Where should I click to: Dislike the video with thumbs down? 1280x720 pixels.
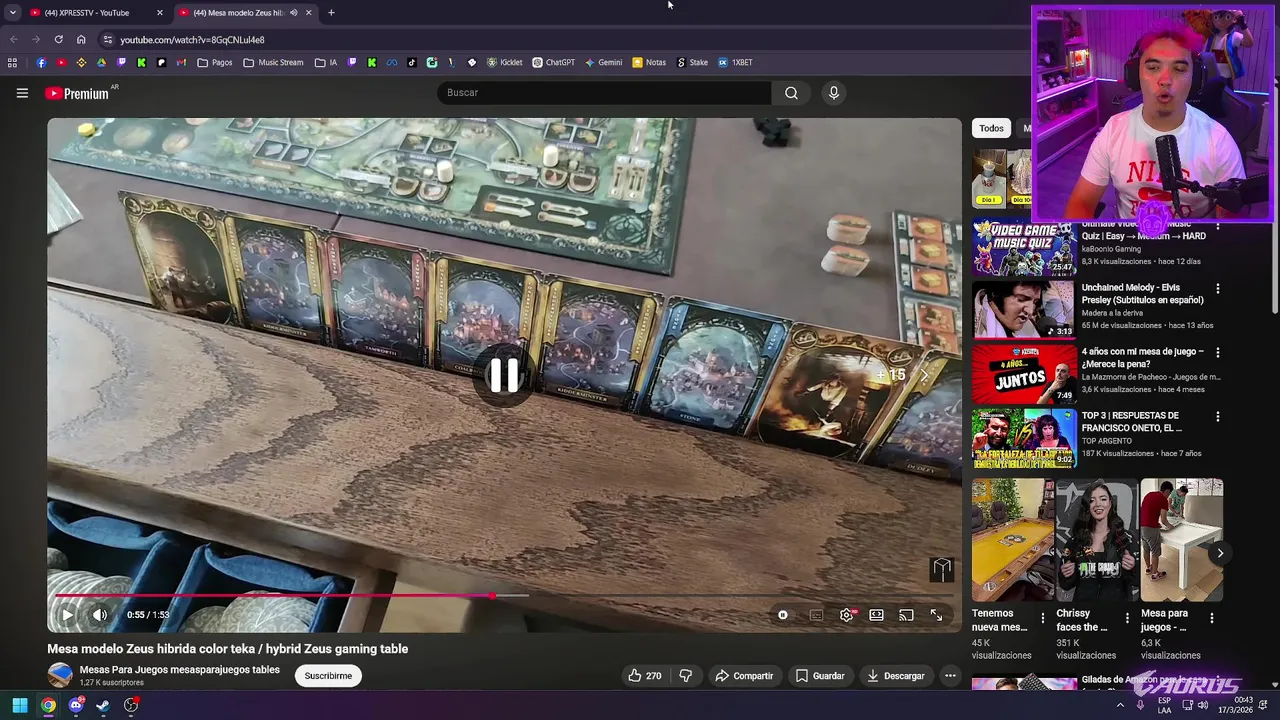686,676
